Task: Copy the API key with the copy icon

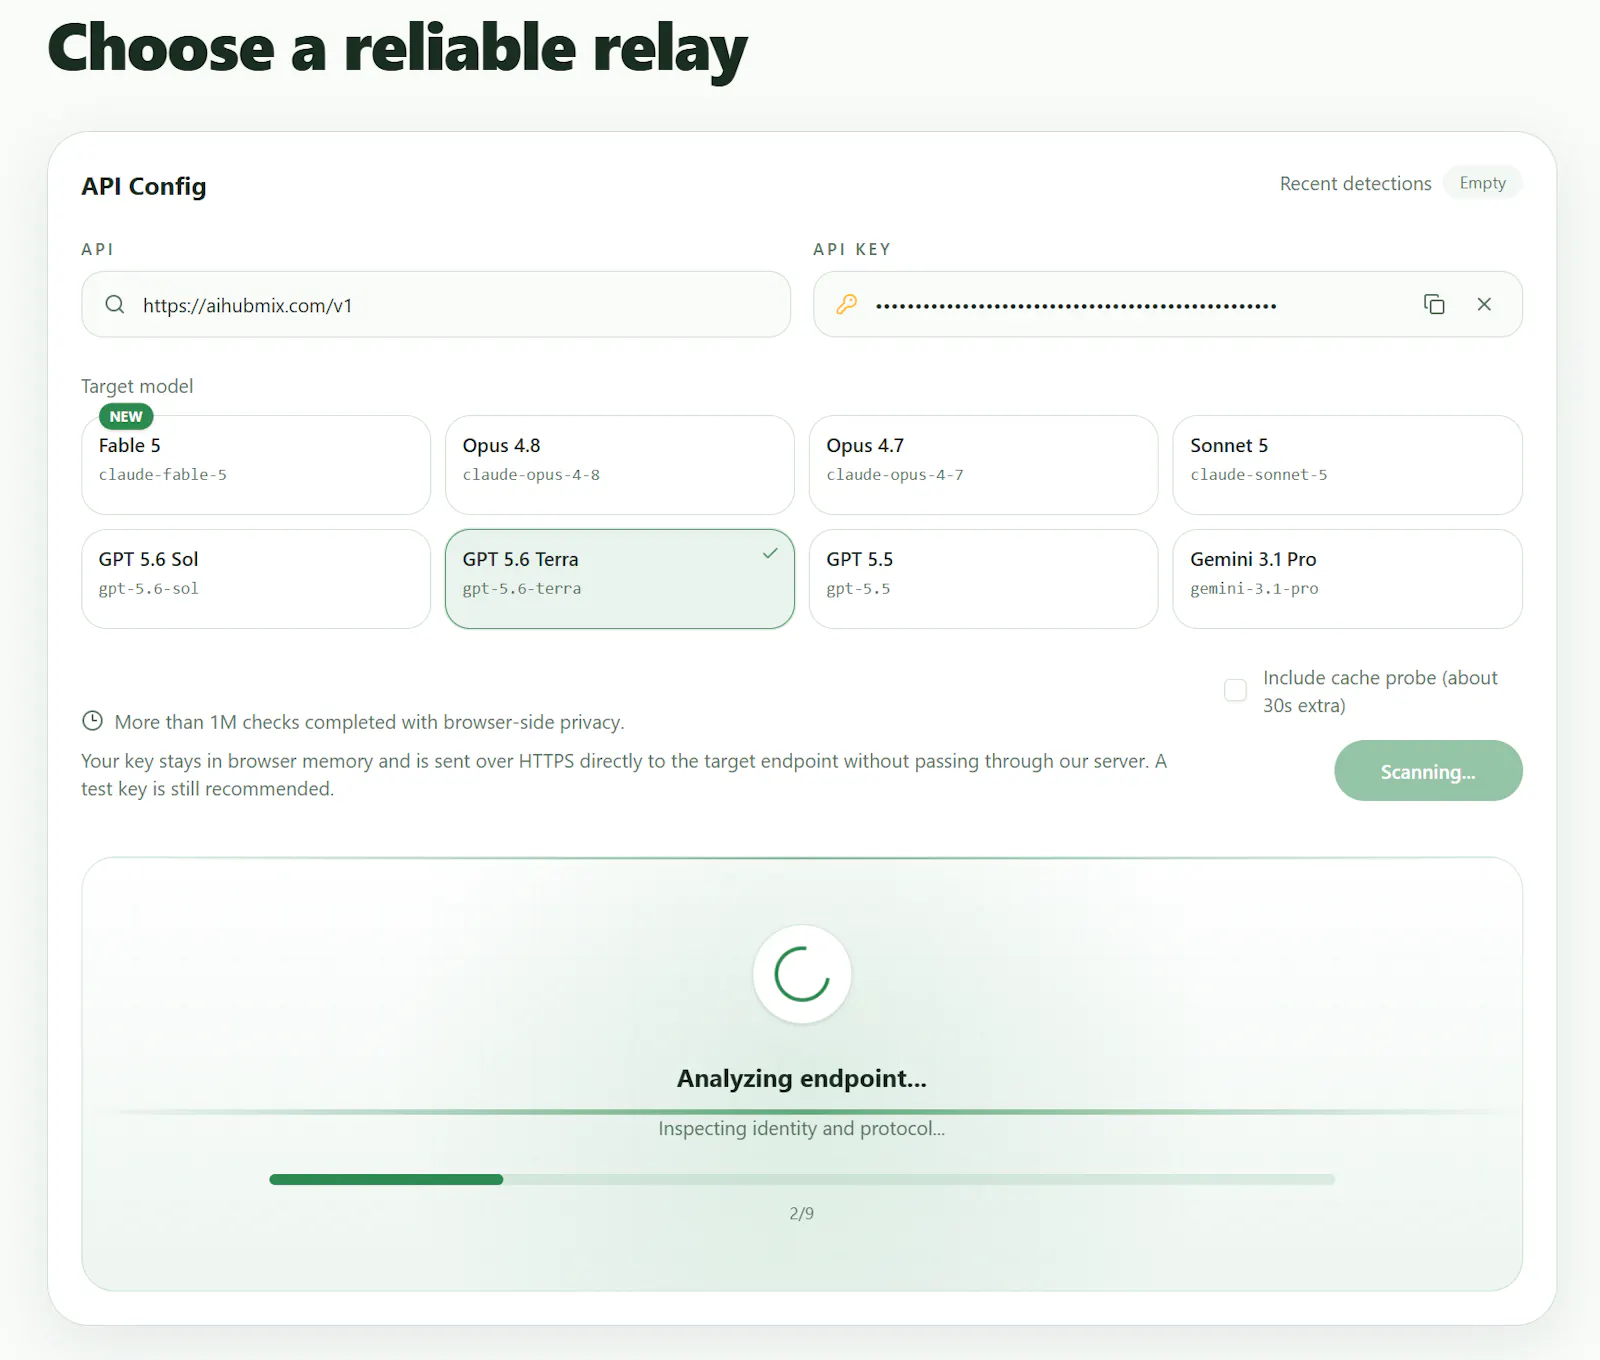Action: coord(1434,304)
